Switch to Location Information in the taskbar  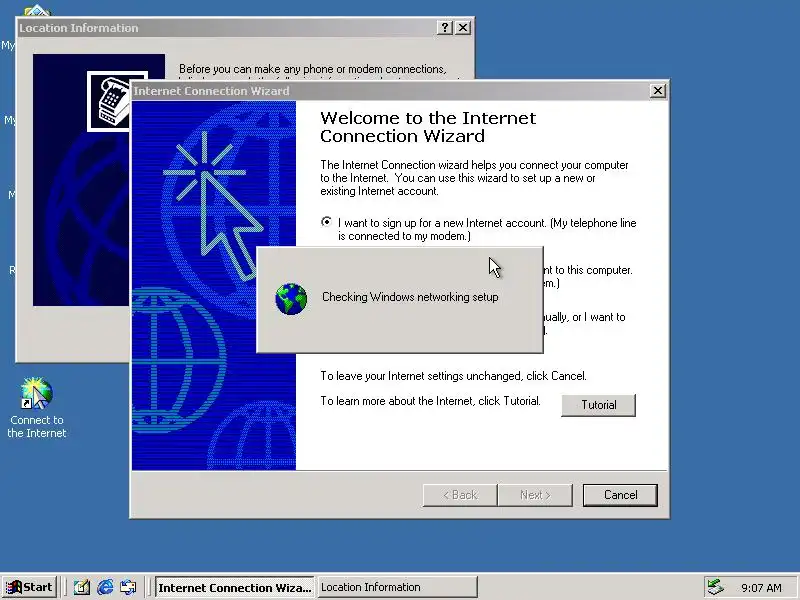tap(397, 587)
